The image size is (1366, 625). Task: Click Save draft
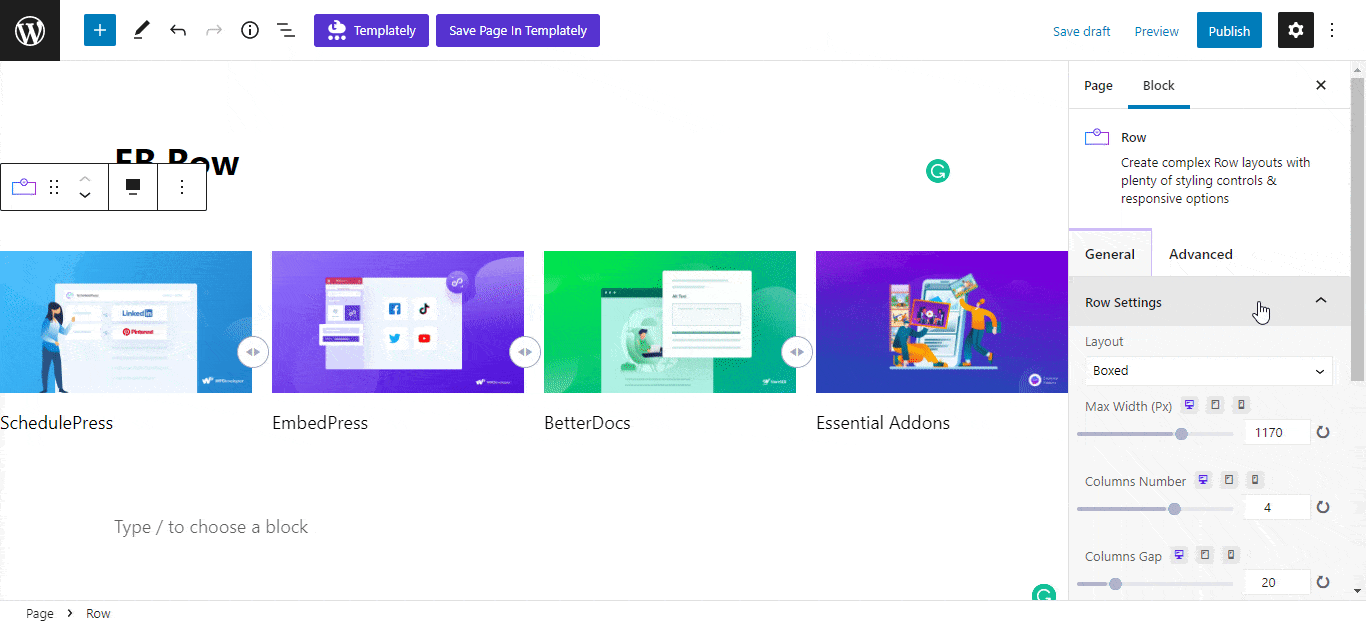tap(1082, 31)
